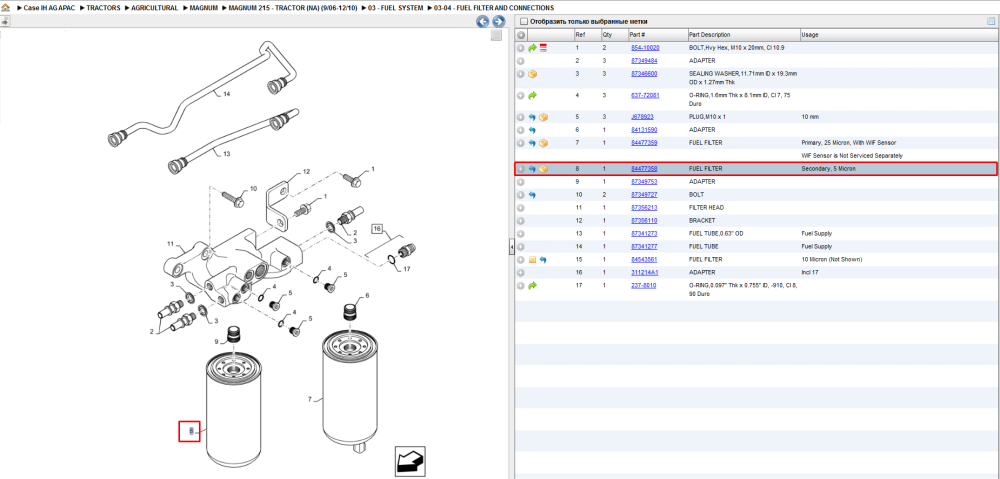The image size is (1000, 479).
Task: Go to the MAGNUM breadcrumb level
Action: [x=203, y=8]
